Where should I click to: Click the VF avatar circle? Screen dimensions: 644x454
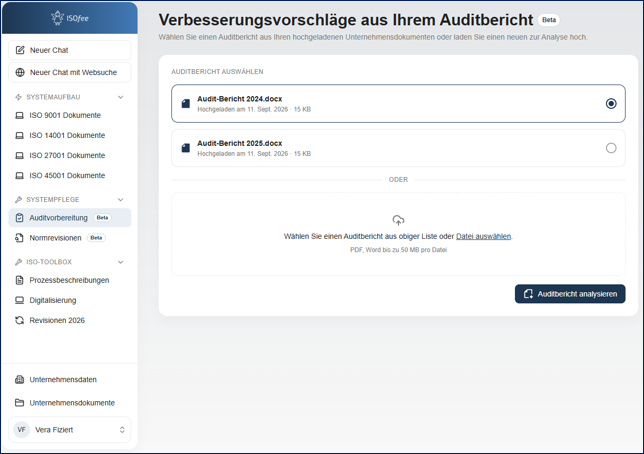click(x=21, y=430)
